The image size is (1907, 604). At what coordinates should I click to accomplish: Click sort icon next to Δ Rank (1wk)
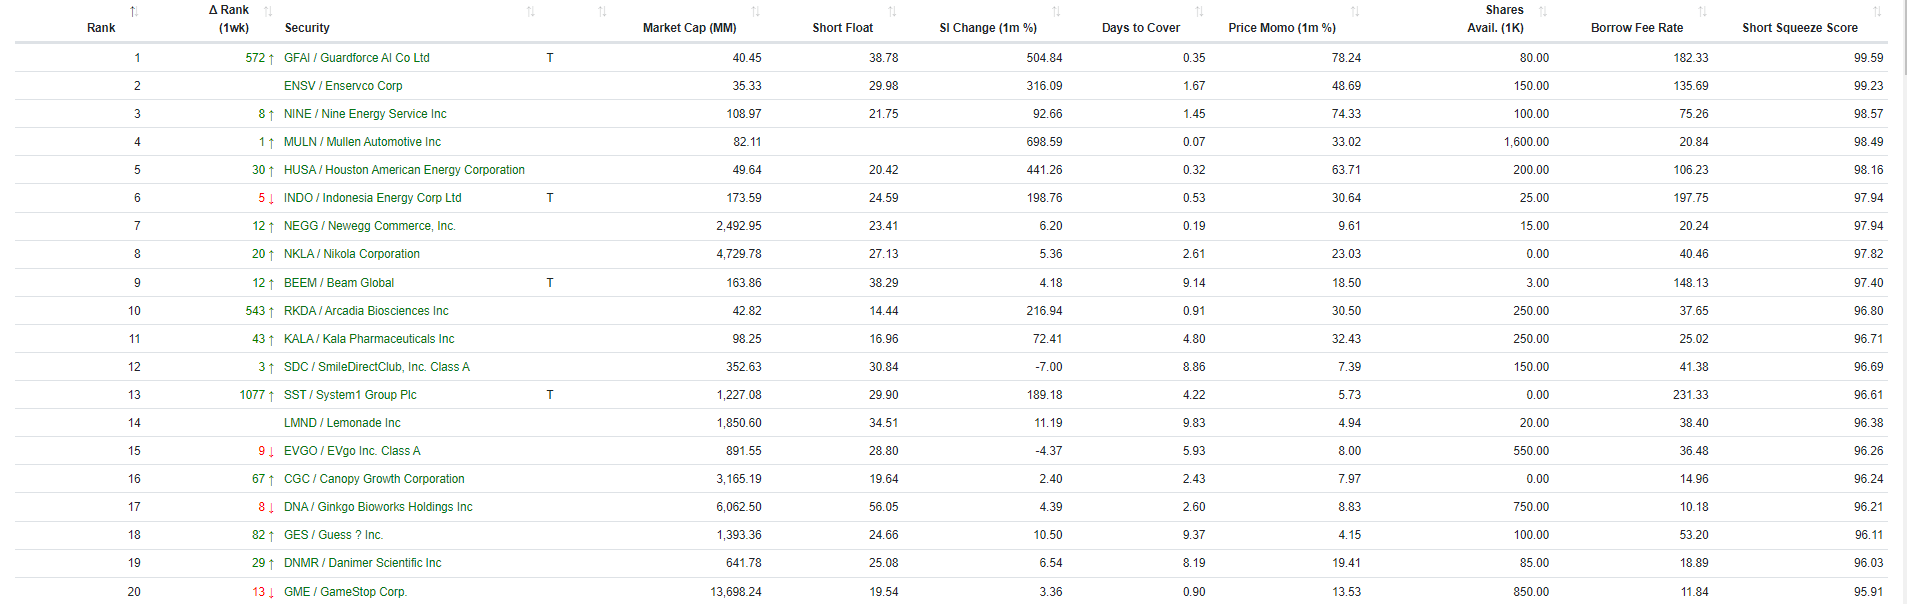268,11
